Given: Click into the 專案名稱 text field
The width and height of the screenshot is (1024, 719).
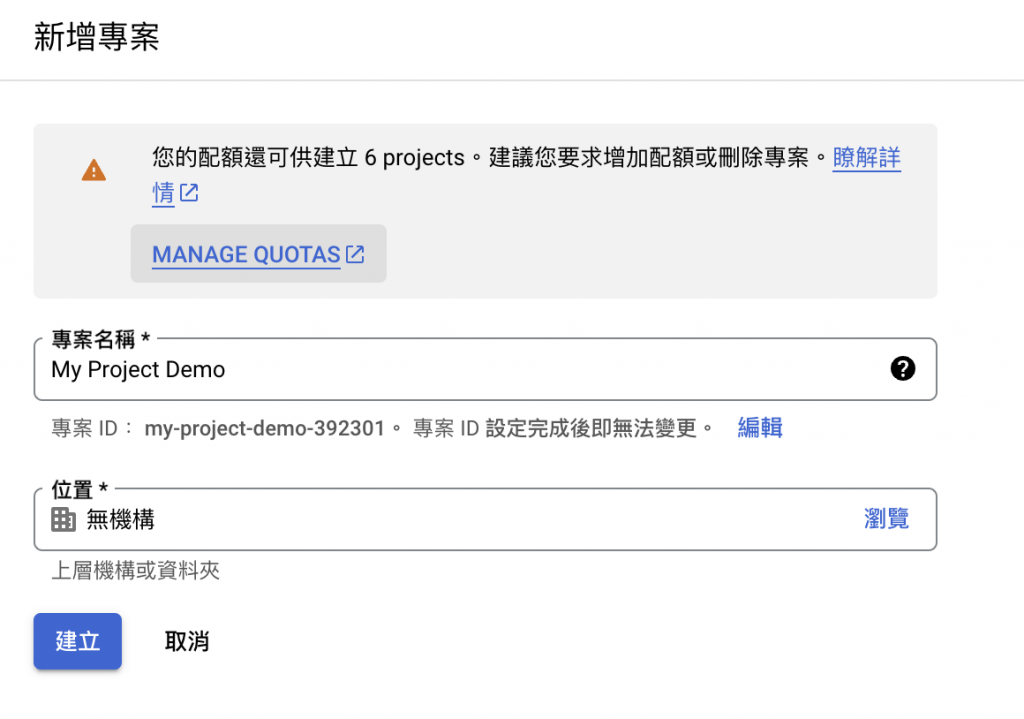Looking at the screenshot, I should tap(450, 369).
